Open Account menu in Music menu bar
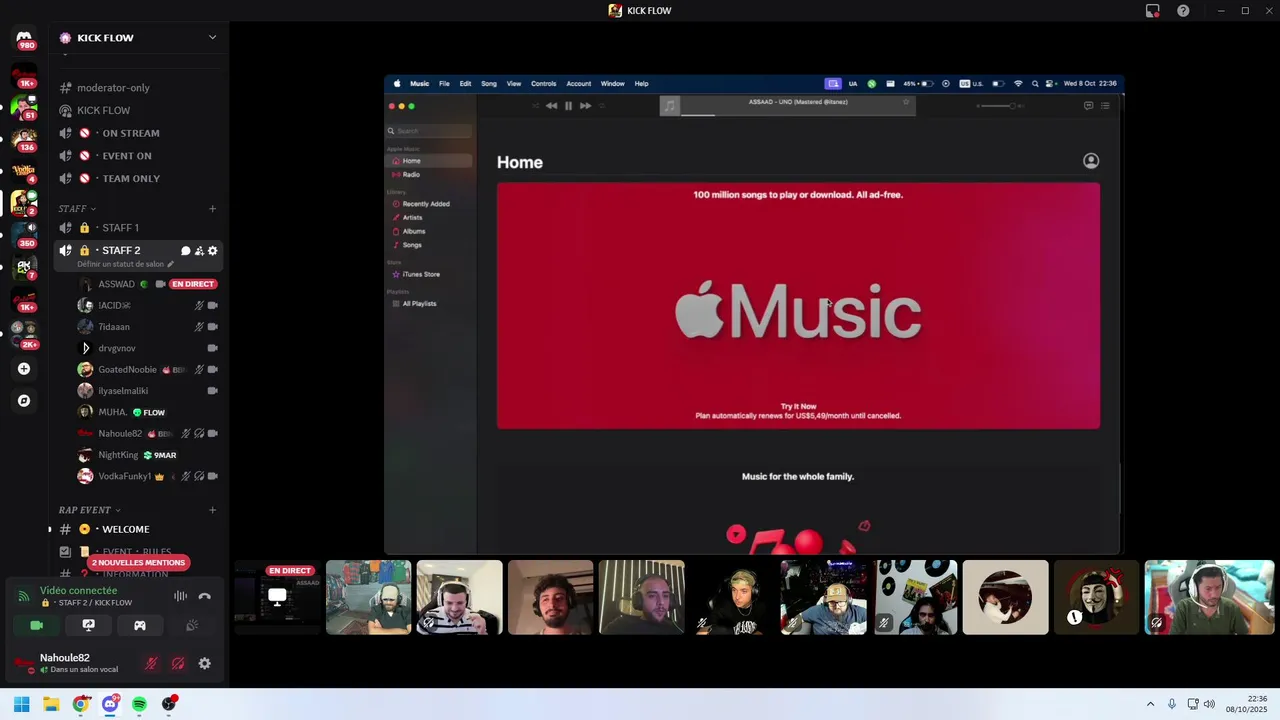The image size is (1280, 720). [x=578, y=84]
